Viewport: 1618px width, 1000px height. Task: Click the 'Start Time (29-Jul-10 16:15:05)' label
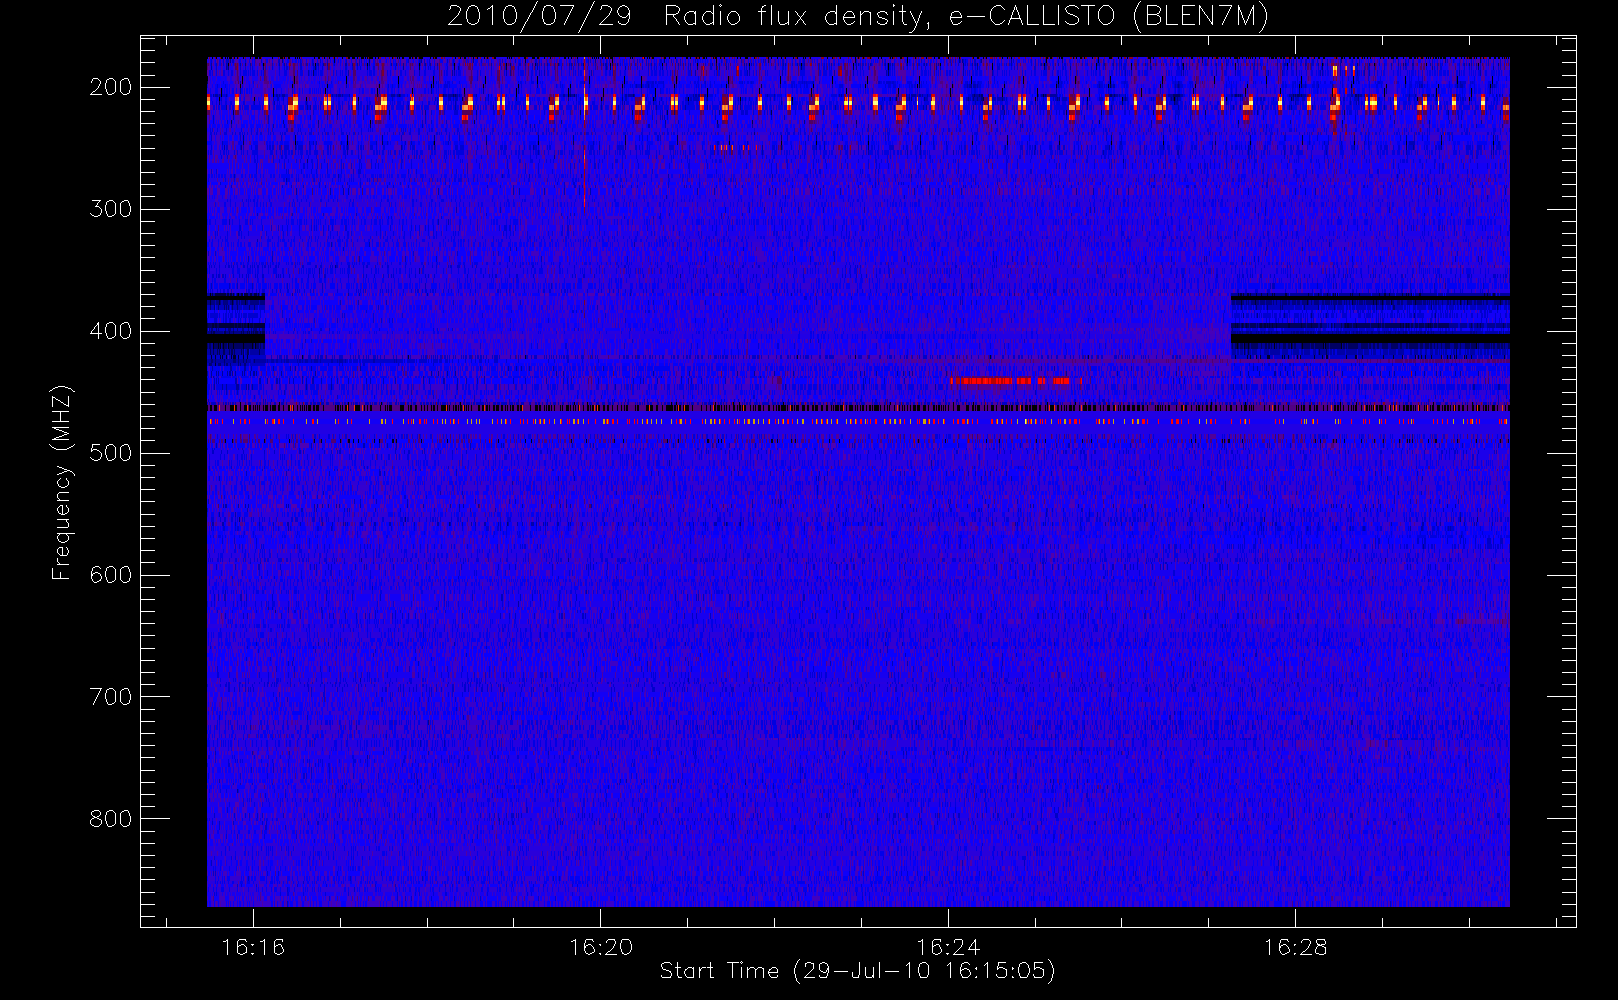(x=858, y=971)
